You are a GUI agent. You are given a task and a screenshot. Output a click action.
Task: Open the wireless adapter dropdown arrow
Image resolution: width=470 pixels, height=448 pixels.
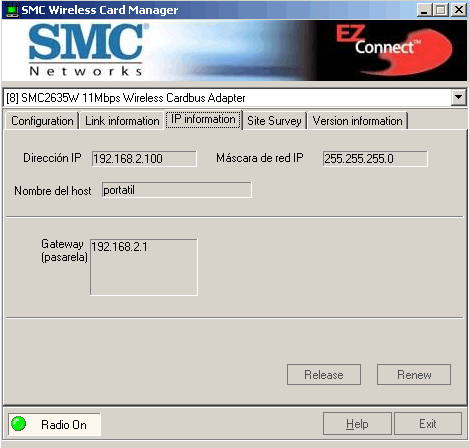(459, 98)
